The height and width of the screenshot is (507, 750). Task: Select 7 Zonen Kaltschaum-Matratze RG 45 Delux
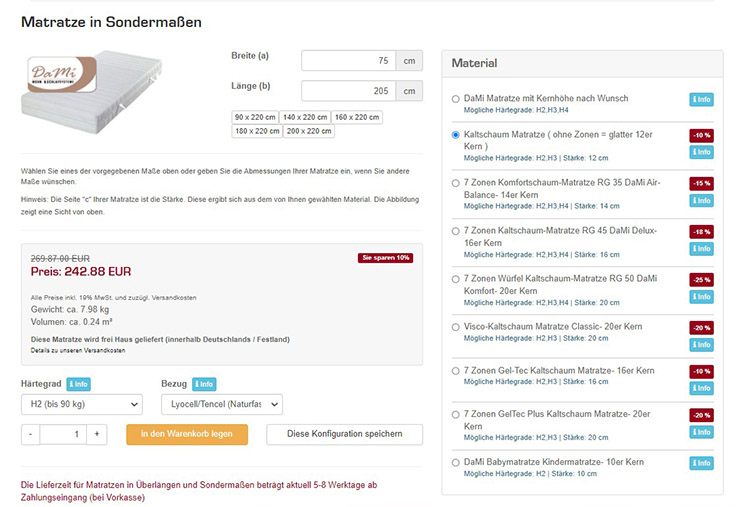(x=455, y=231)
